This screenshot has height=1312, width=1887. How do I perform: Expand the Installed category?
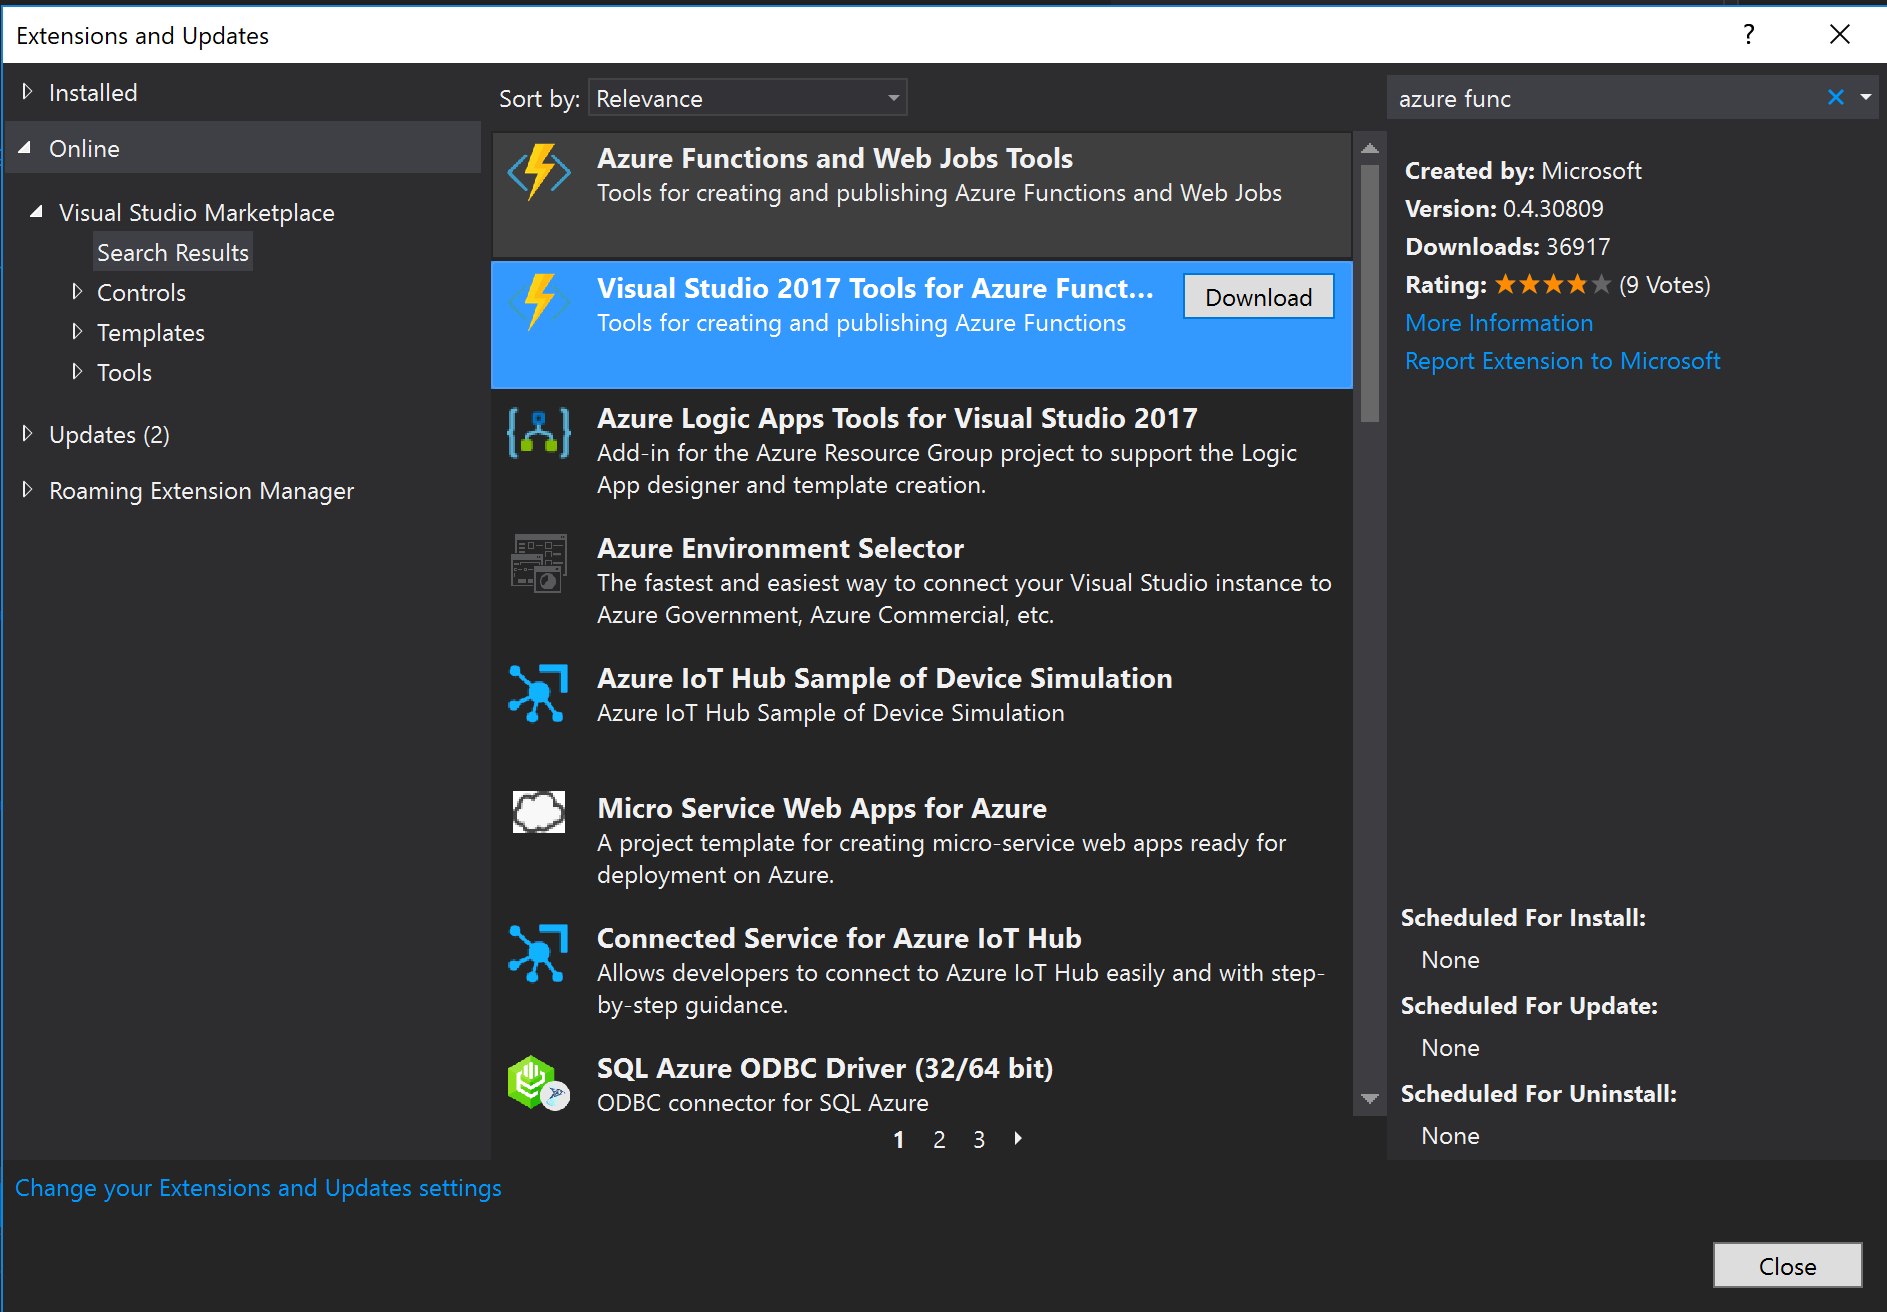[x=27, y=92]
